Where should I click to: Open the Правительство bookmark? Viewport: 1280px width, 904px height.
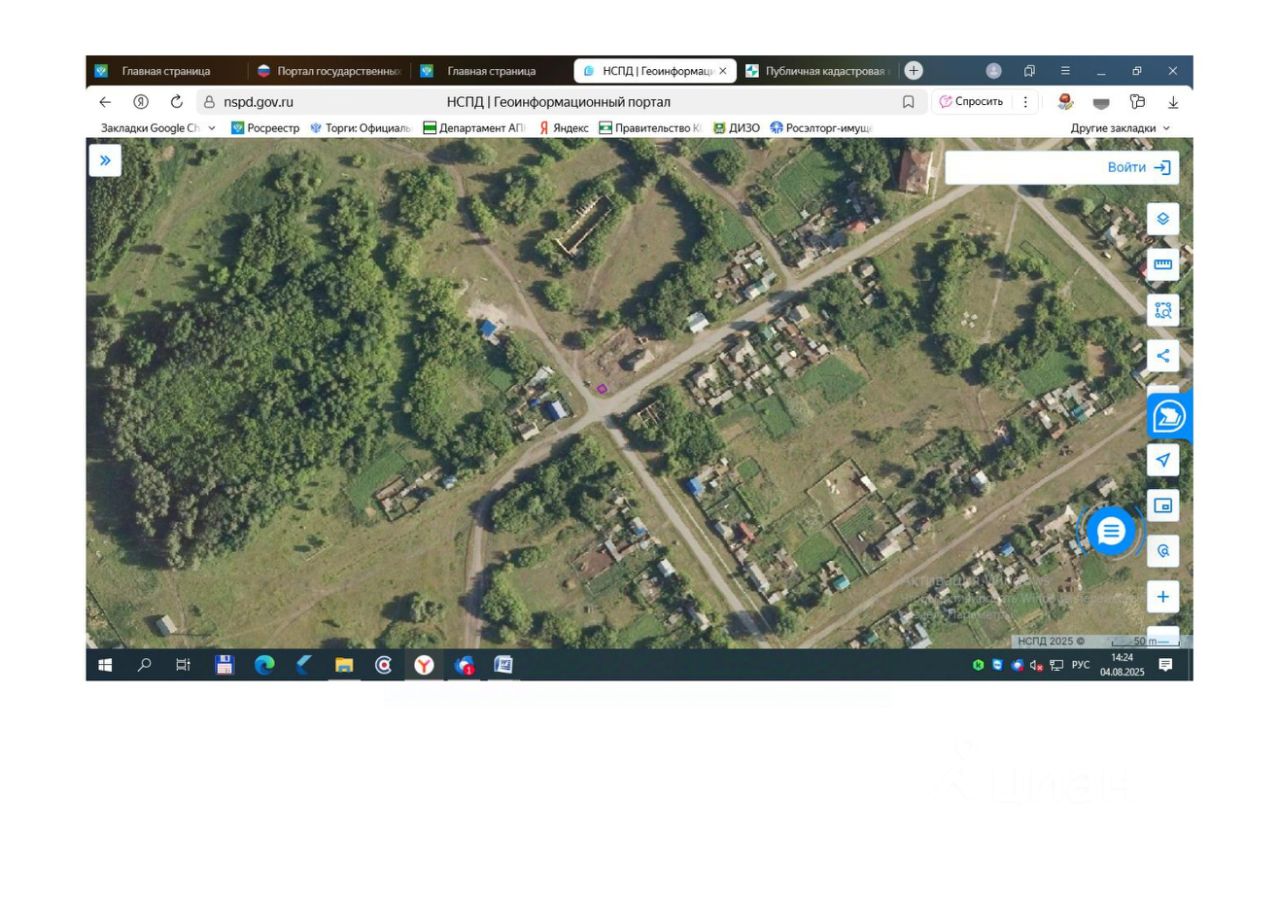[x=650, y=128]
